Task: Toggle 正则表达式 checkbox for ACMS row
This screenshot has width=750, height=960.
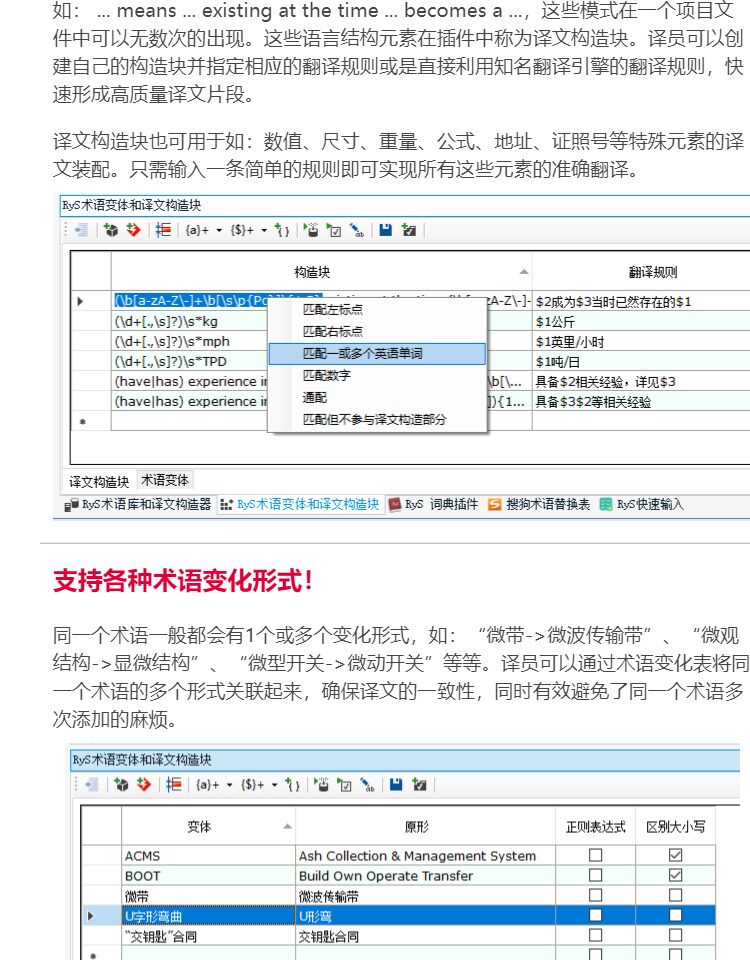Action: click(x=595, y=855)
